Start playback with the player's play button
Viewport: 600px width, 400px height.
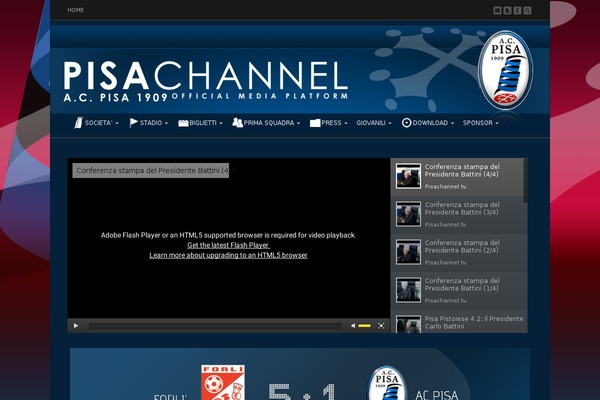click(76, 326)
